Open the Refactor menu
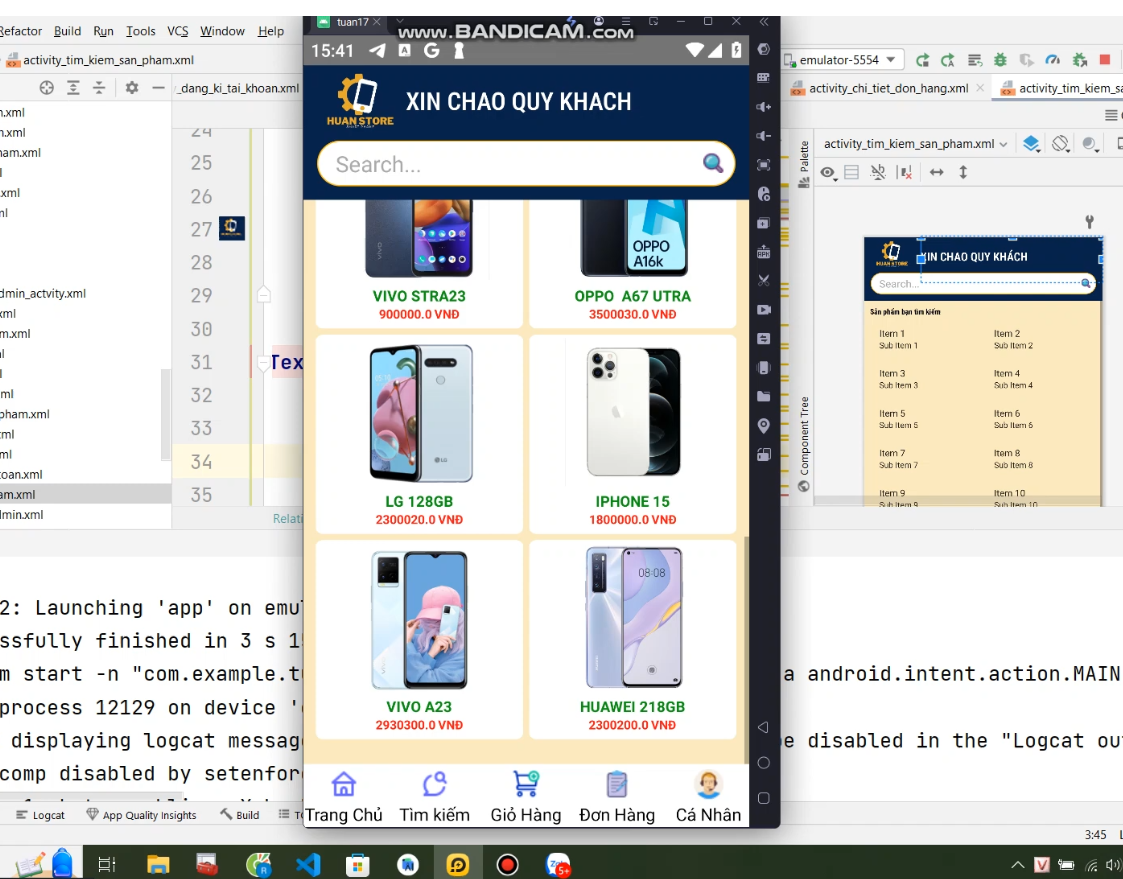 point(20,31)
